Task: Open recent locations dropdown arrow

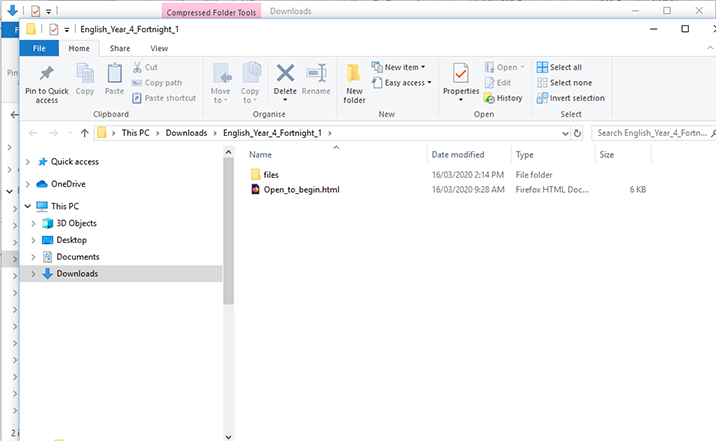Action: pos(70,133)
